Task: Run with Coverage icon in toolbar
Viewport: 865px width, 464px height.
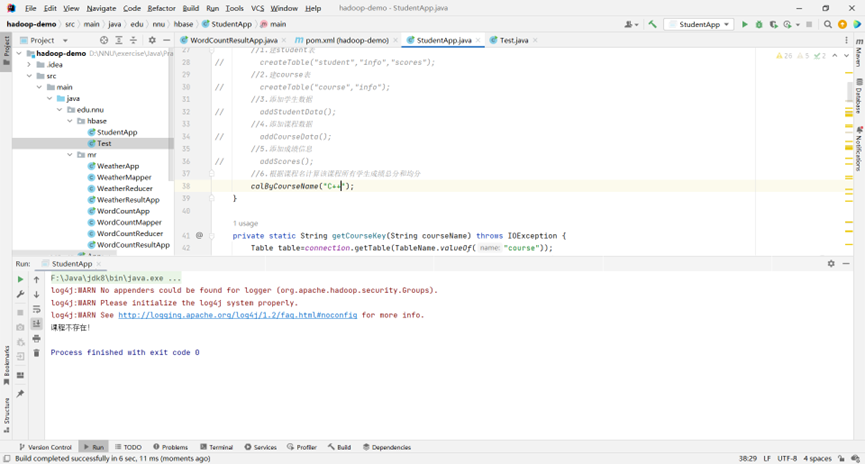Action: [773, 24]
